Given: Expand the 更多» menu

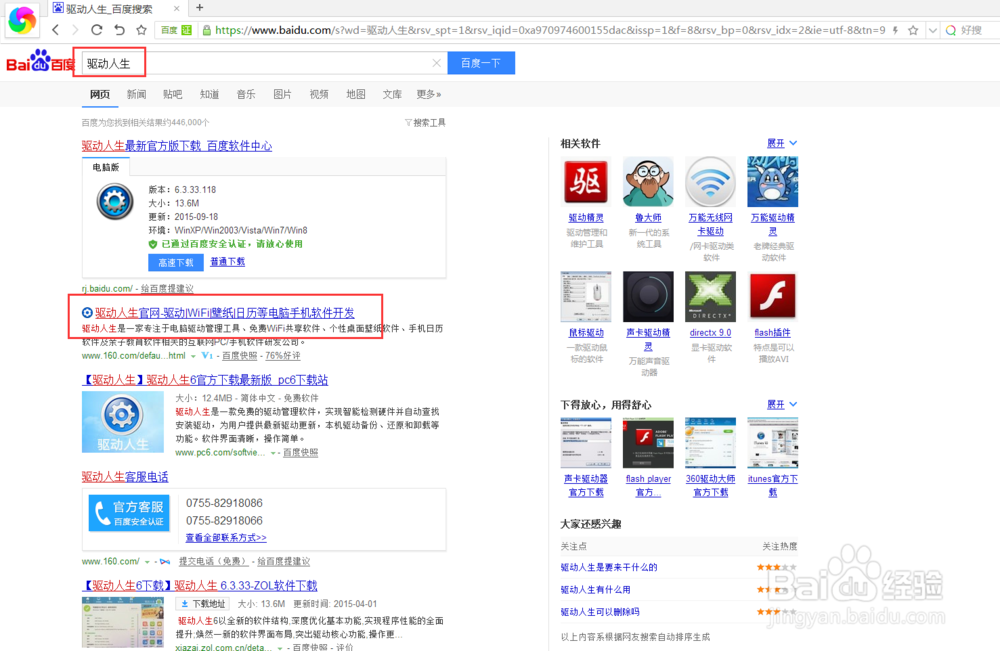Looking at the screenshot, I should (x=429, y=94).
